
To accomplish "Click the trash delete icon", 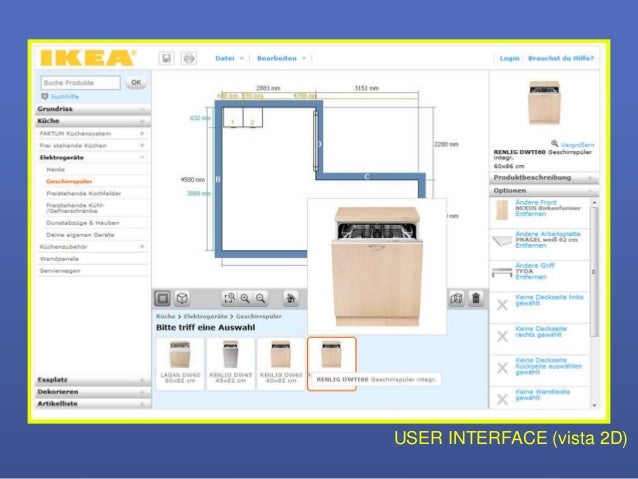I will click(476, 298).
